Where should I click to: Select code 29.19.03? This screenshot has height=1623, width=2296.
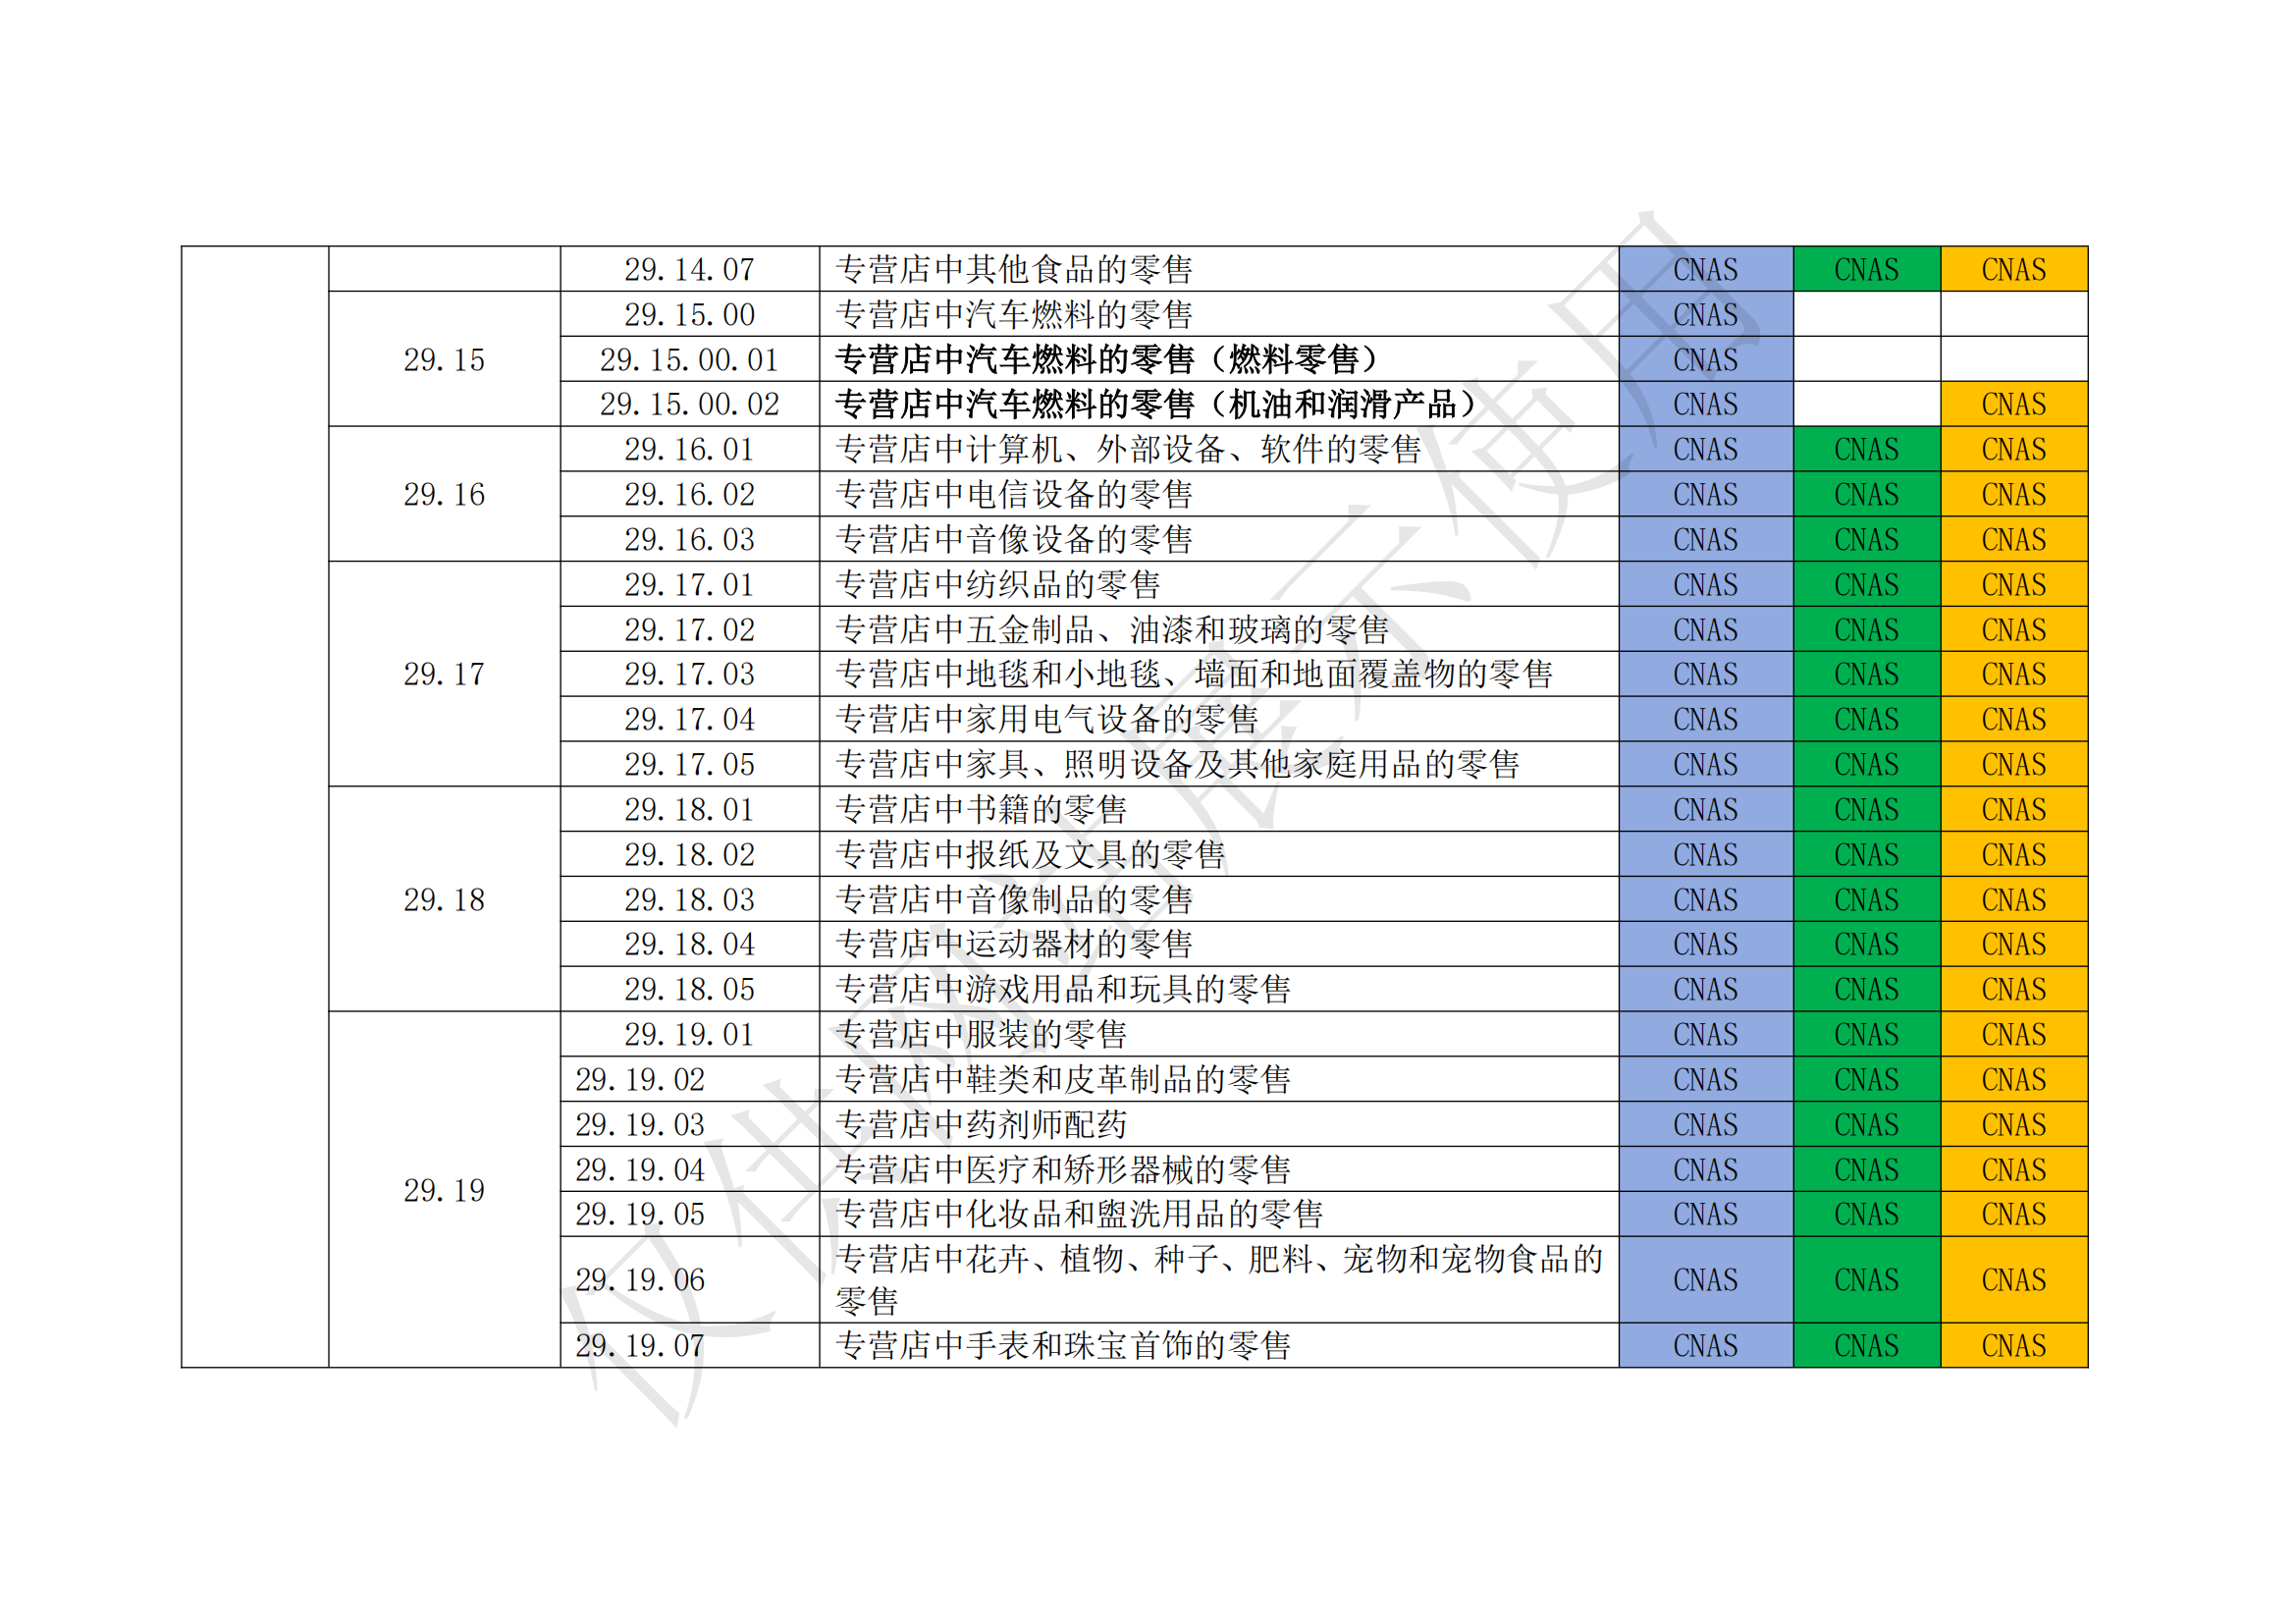pos(640,1124)
